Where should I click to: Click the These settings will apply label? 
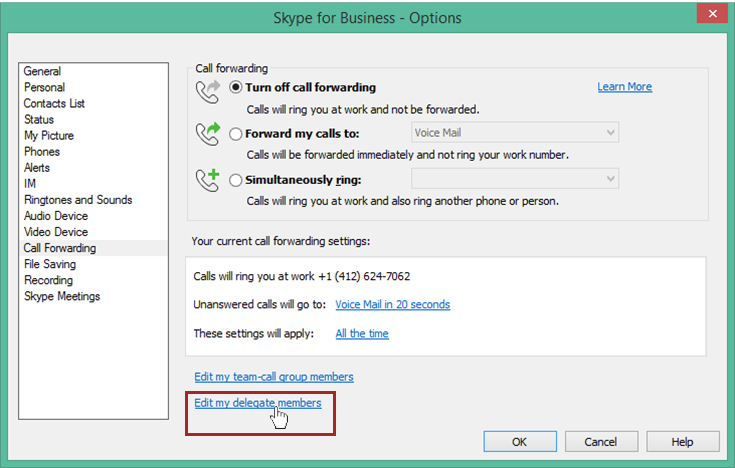point(254,333)
